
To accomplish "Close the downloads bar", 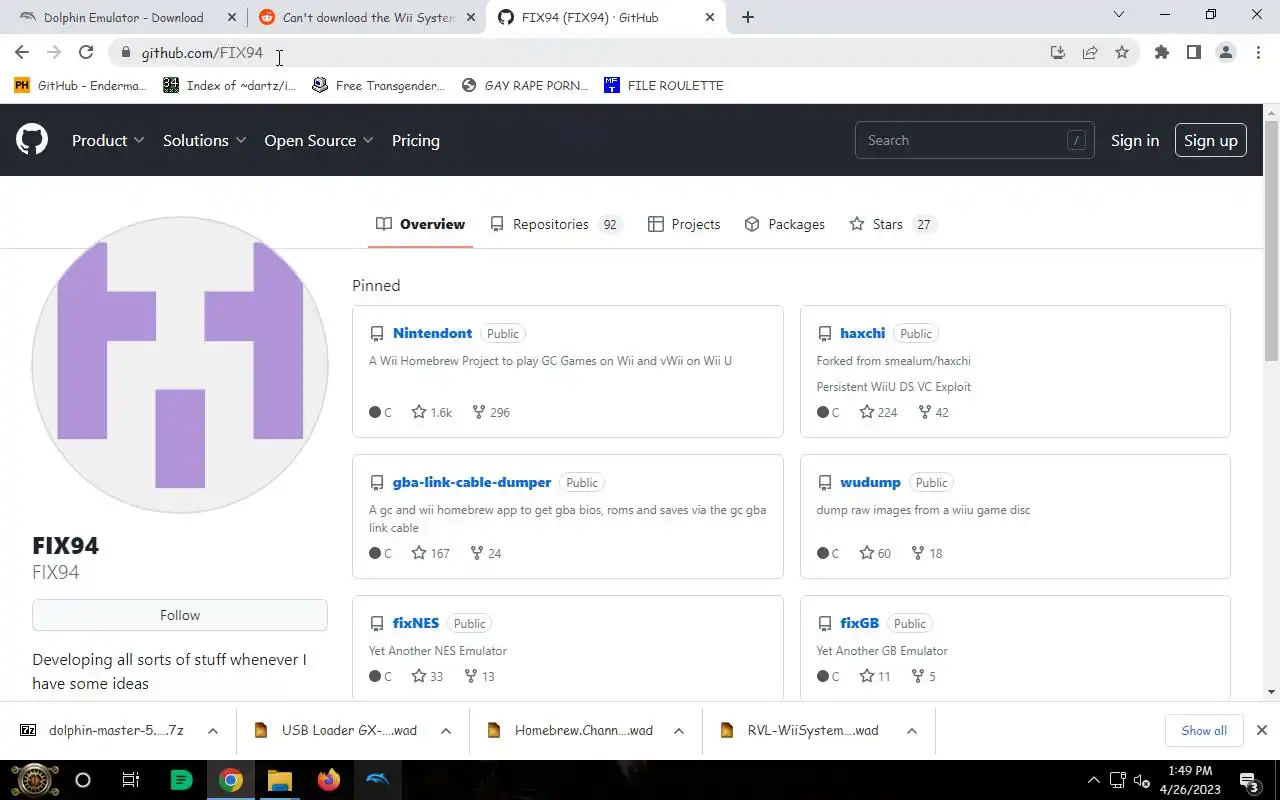I will pyautogui.click(x=1262, y=731).
